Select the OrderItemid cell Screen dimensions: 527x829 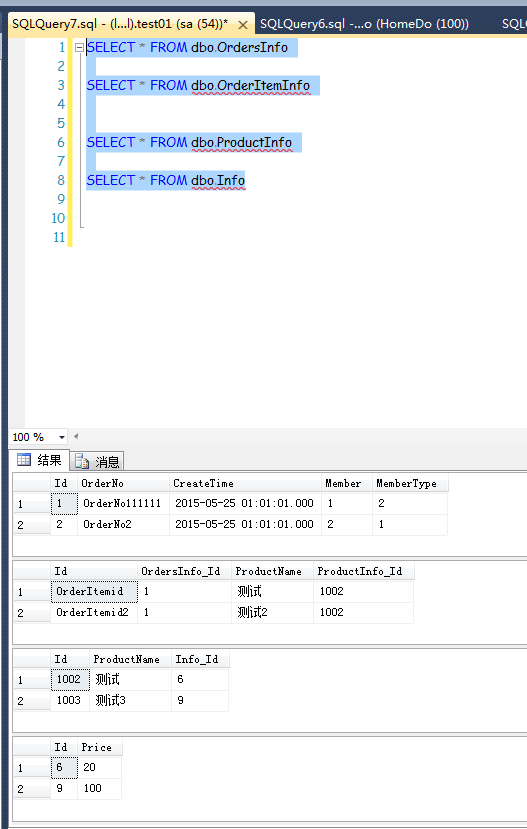point(94,592)
